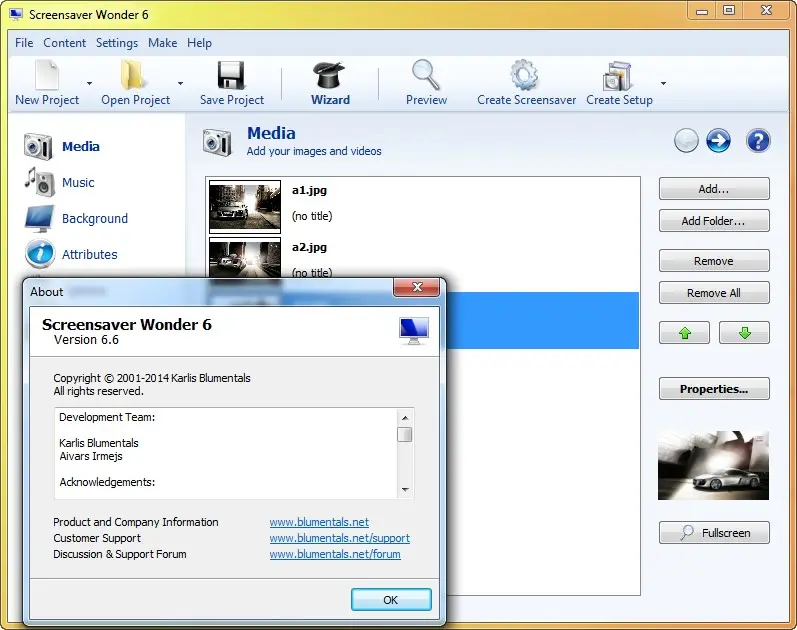The image size is (797, 630).
Task: Launch the Wizard hat icon
Action: pyautogui.click(x=329, y=75)
